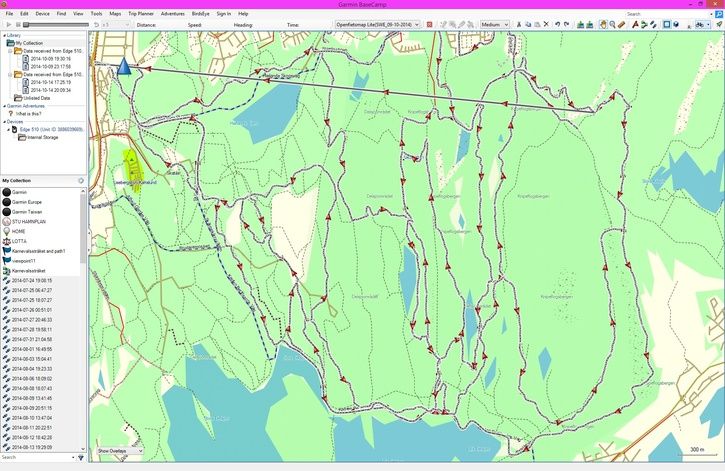Open the activity profile binoculars dropdown
Image resolution: width=725 pixels, height=471 pixels.
(702, 24)
